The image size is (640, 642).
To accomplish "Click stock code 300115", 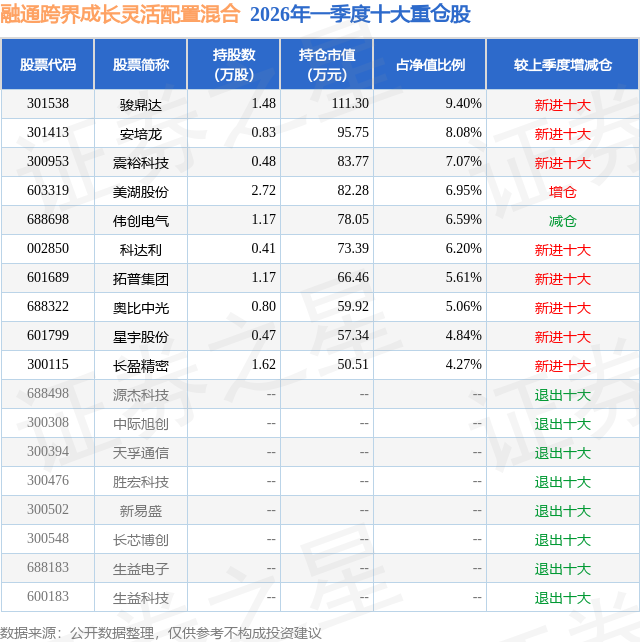I will (x=48, y=365).
